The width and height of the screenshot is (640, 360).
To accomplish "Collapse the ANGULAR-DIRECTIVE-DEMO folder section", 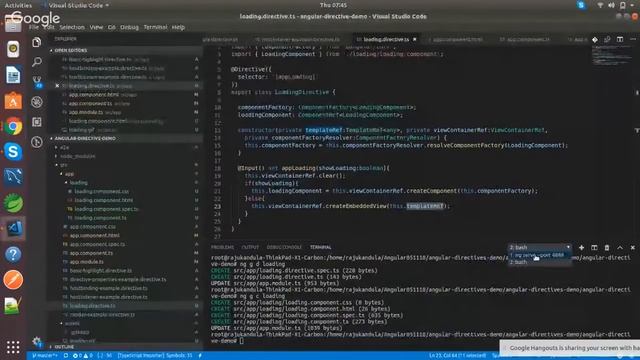I will tap(84, 138).
